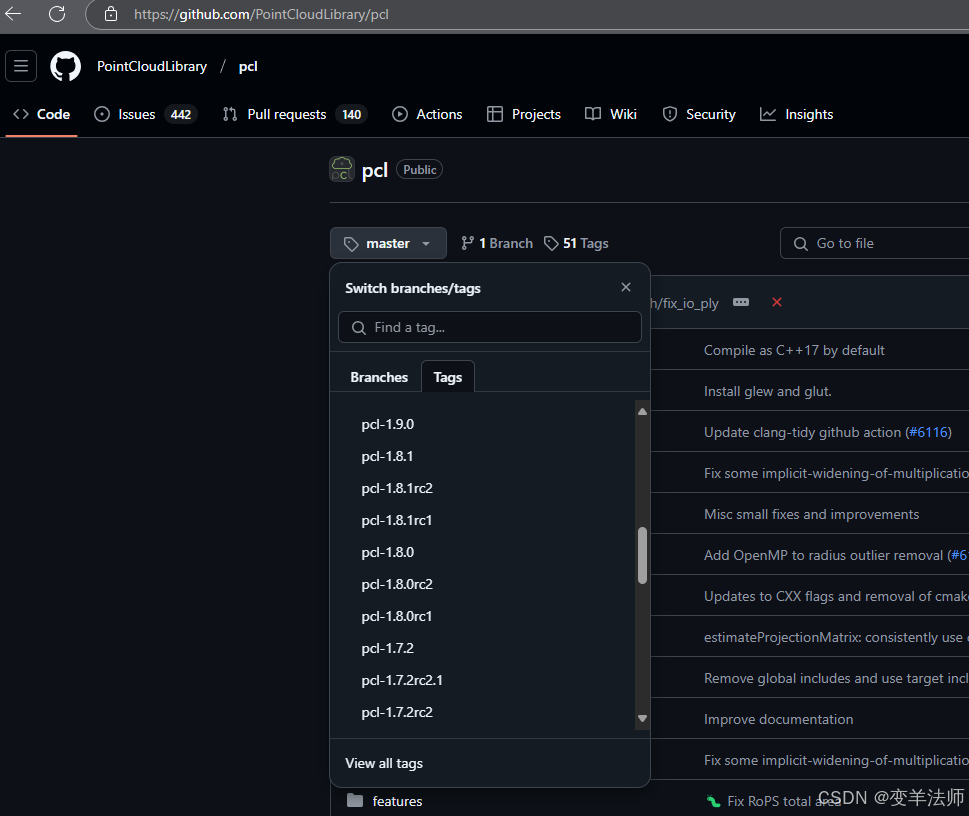
Task: Click the Go to file search box
Action: point(874,244)
